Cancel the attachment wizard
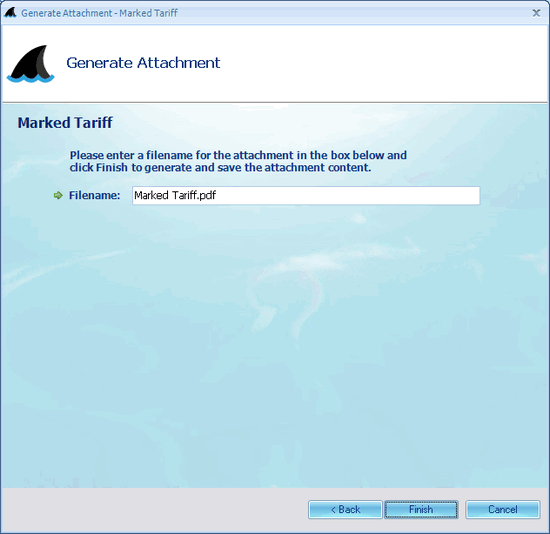The image size is (550, 534). pos(503,509)
